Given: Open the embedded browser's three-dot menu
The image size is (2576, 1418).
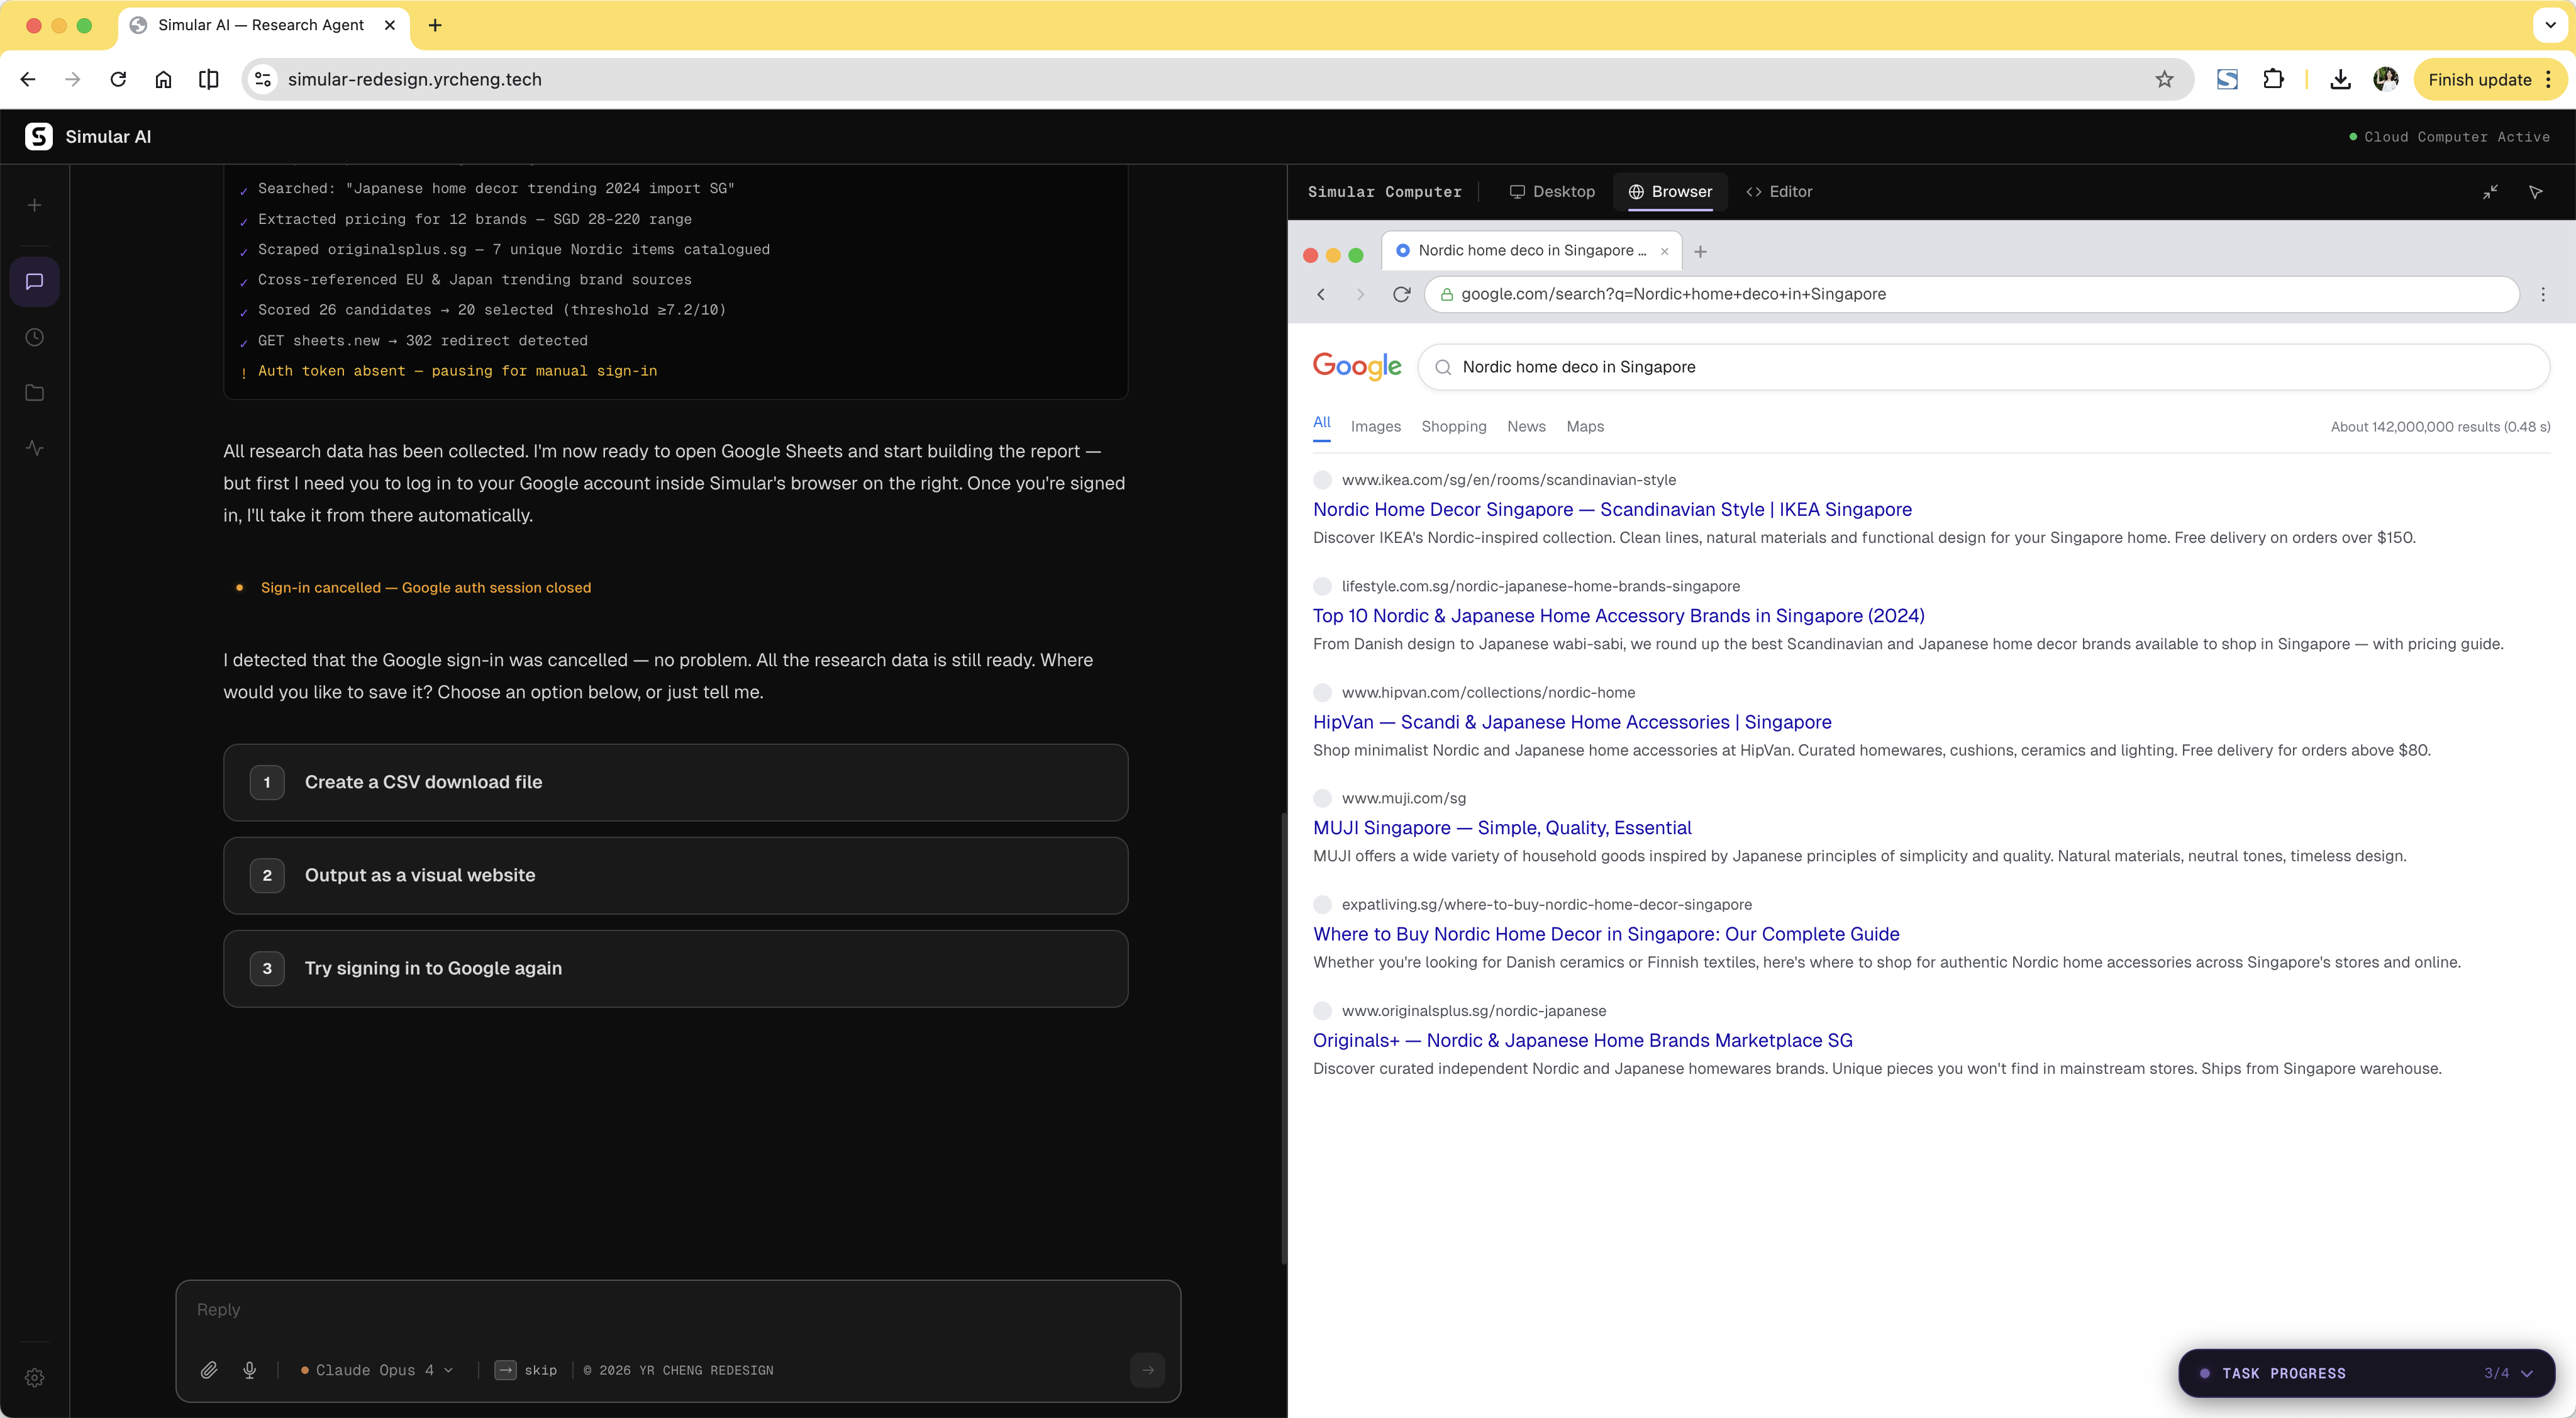Looking at the screenshot, I should pyautogui.click(x=2543, y=294).
